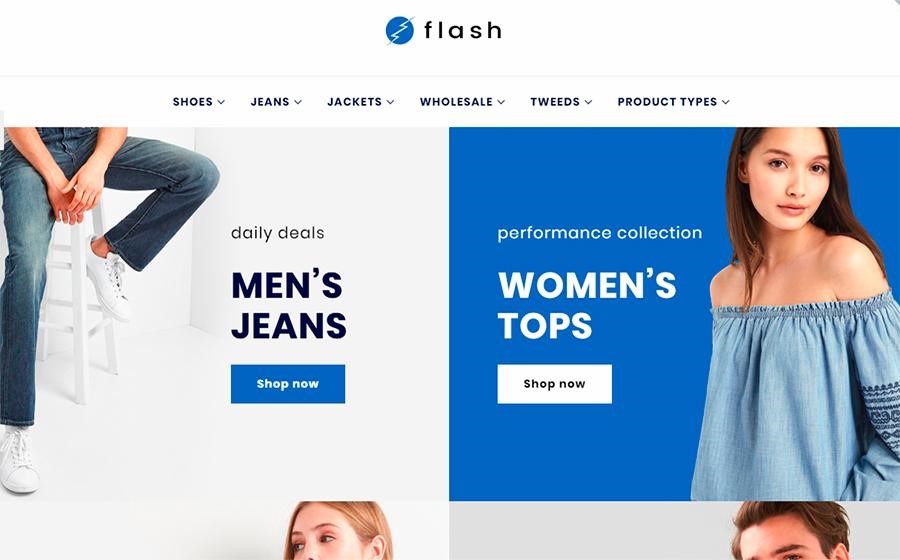Expand the Product Types dropdown chevron

click(726, 102)
